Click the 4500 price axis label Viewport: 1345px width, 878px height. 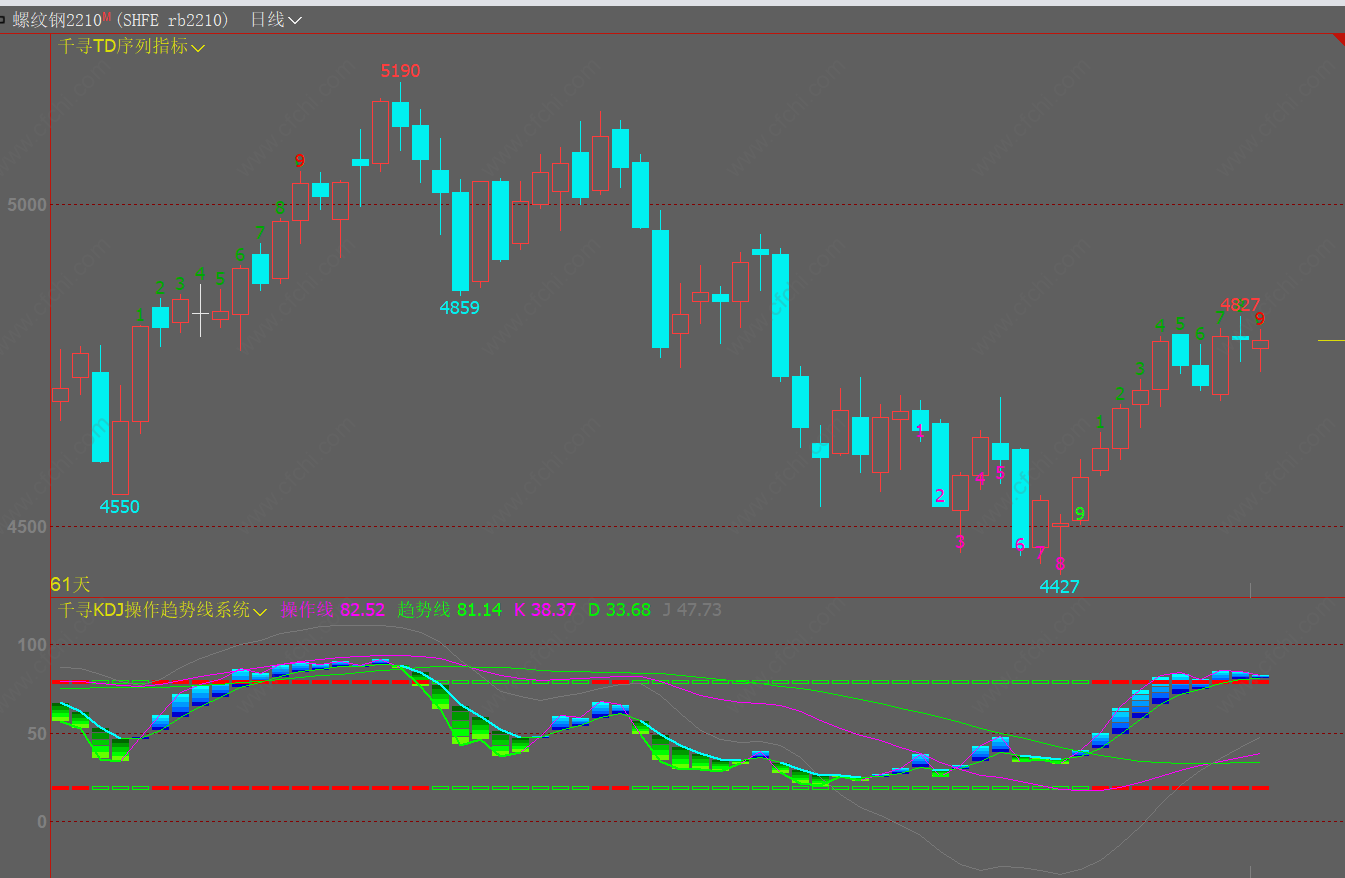pos(27,527)
